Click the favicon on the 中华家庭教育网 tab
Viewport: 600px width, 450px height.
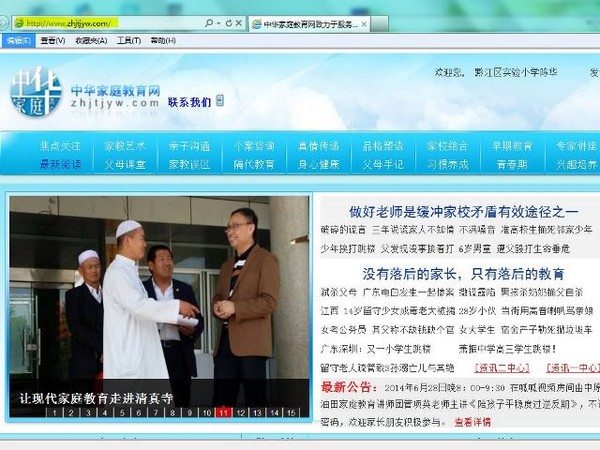[256, 22]
